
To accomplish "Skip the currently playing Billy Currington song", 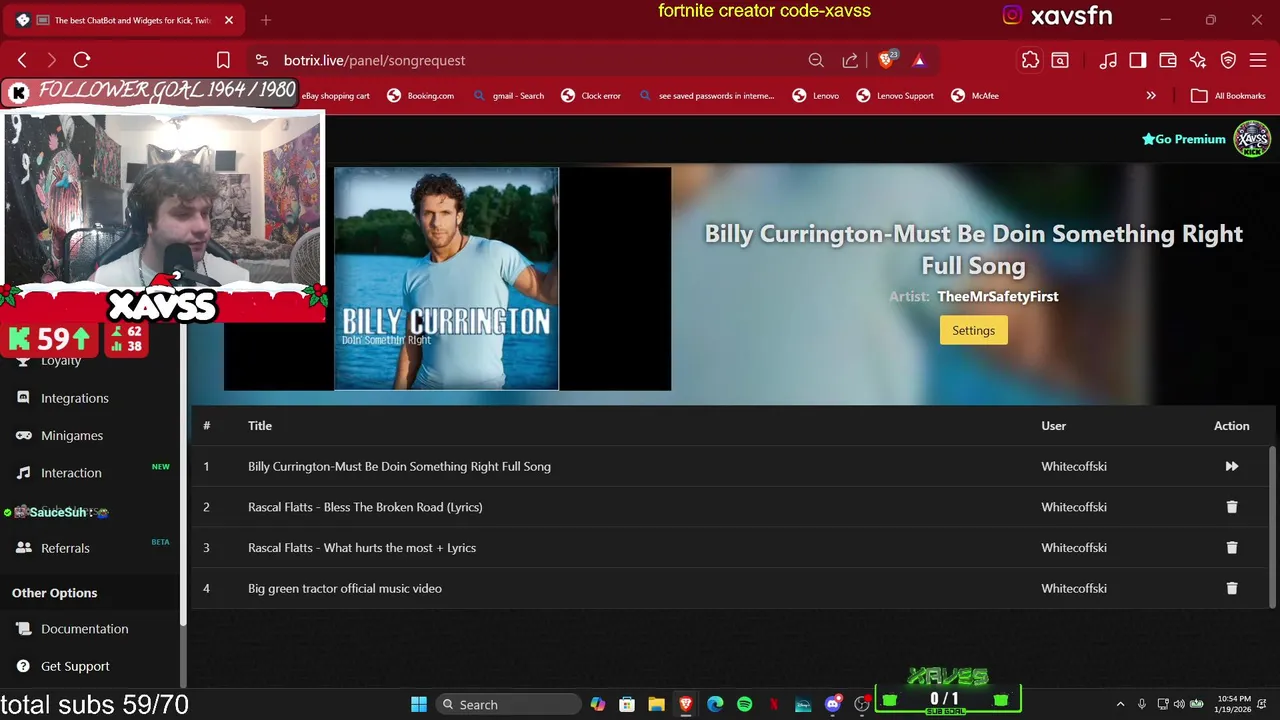I will (1231, 466).
